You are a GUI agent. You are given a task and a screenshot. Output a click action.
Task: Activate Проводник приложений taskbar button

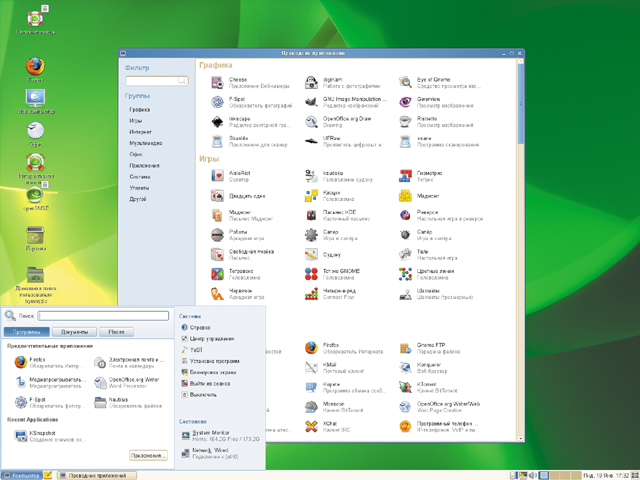96,476
